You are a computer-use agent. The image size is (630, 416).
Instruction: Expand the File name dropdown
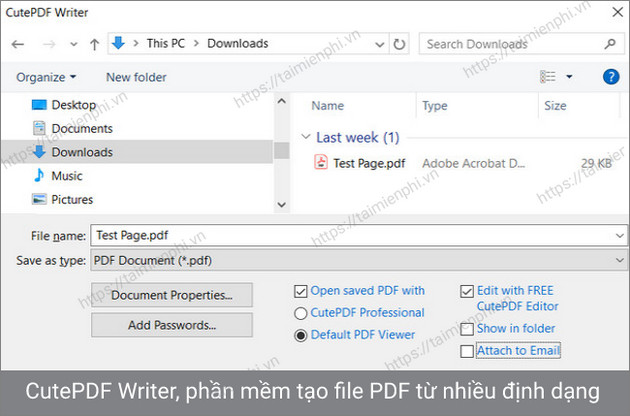click(x=620, y=236)
